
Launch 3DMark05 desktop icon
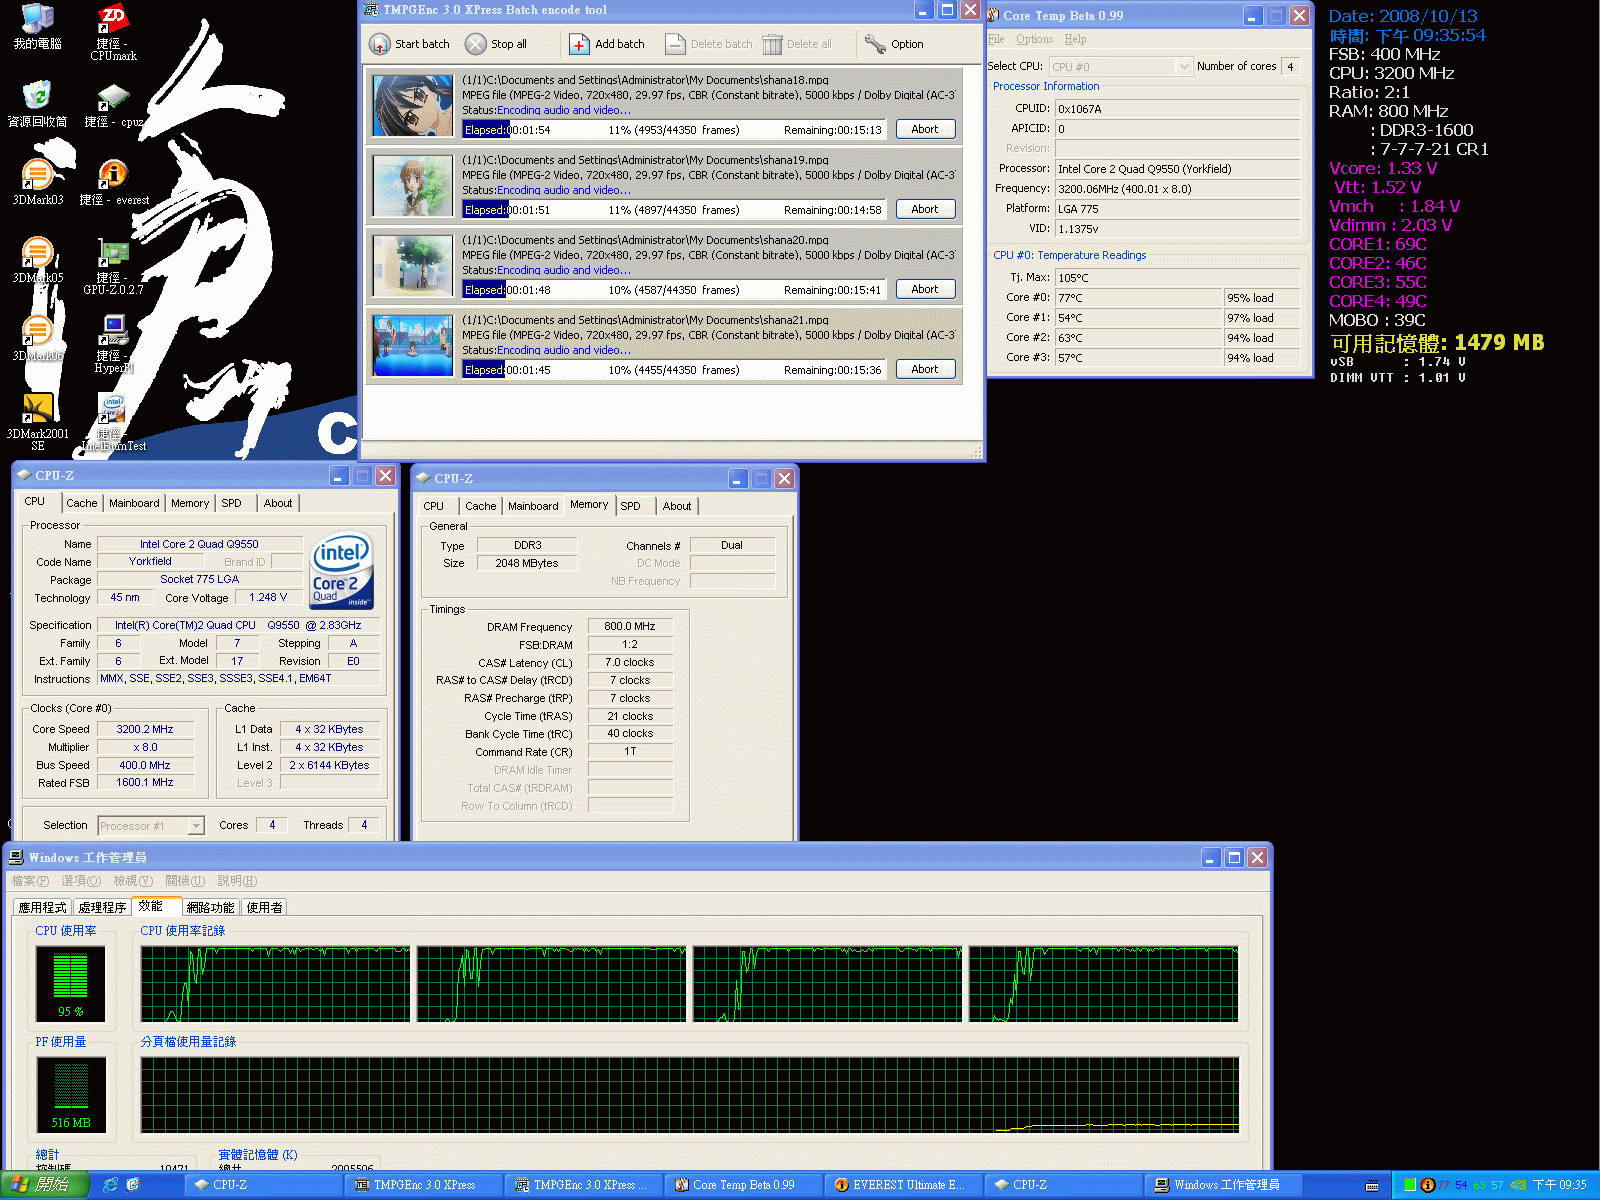click(x=38, y=260)
